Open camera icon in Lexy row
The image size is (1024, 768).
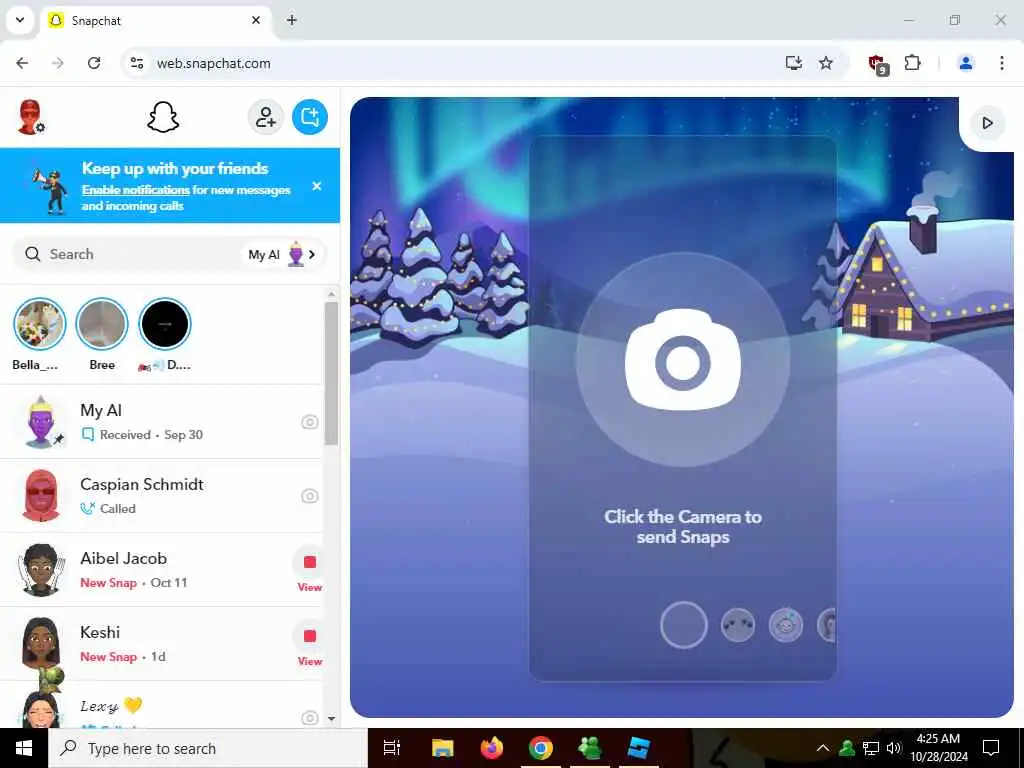tap(310, 718)
